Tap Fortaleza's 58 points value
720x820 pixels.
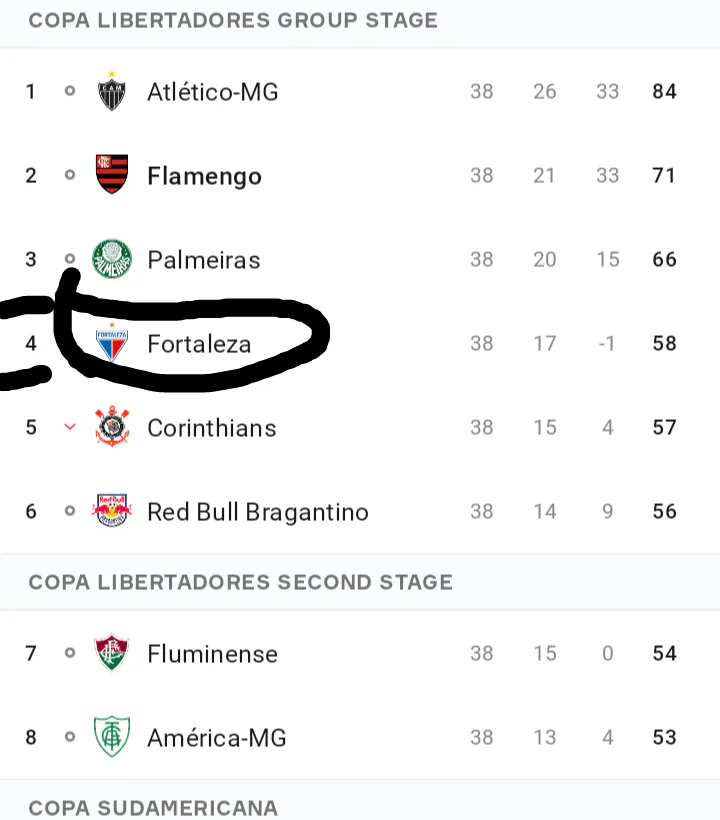click(665, 344)
